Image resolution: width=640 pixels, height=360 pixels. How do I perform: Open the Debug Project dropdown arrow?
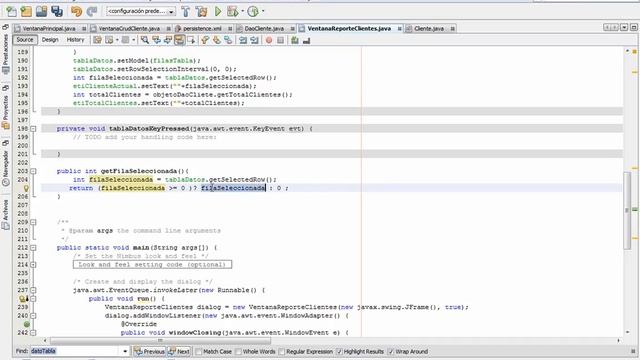coord(242,11)
